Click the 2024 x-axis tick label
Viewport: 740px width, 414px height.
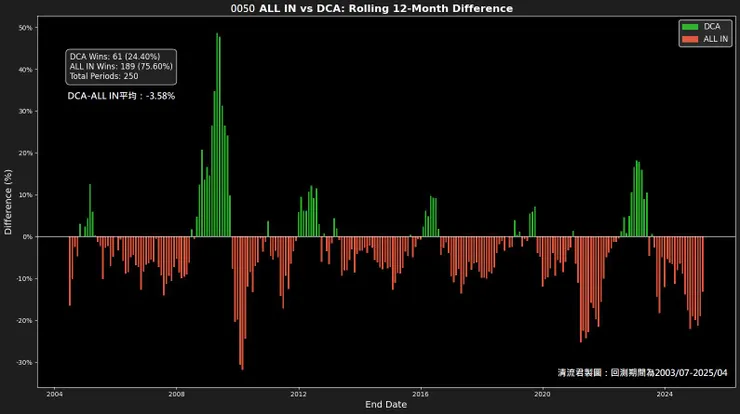(664, 394)
